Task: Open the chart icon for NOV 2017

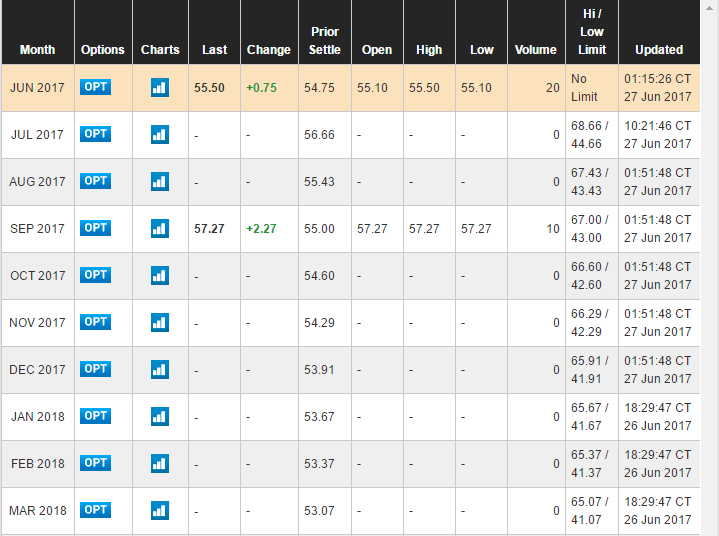Action: click(160, 322)
